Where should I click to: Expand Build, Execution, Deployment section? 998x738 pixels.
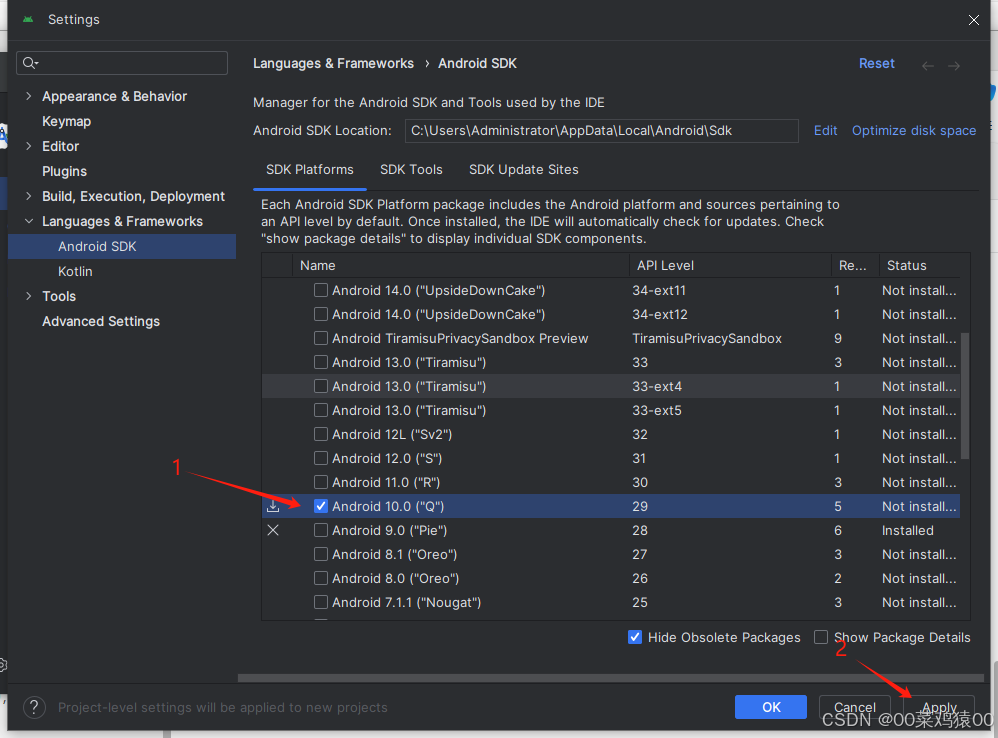pyautogui.click(x=28, y=196)
